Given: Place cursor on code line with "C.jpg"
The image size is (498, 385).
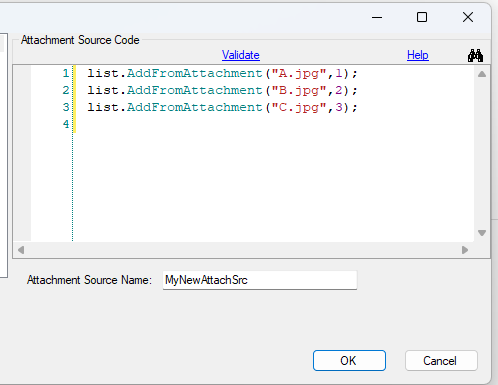Looking at the screenshot, I should tap(222, 107).
